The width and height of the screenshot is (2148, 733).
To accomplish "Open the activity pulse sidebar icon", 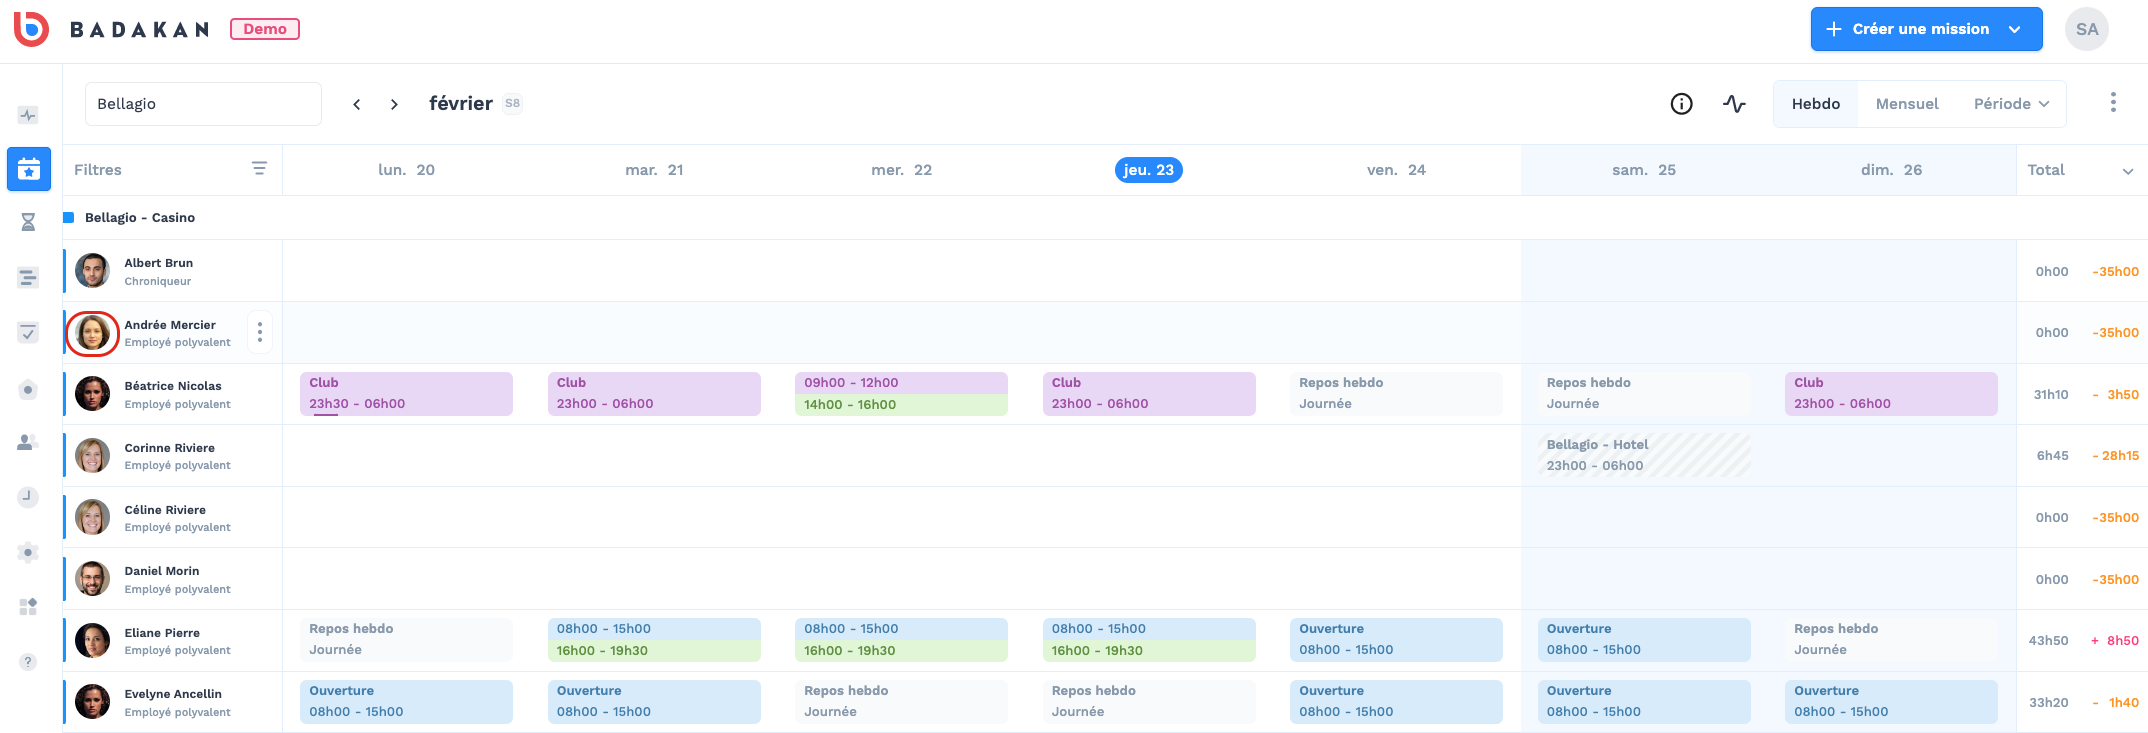I will tap(28, 115).
